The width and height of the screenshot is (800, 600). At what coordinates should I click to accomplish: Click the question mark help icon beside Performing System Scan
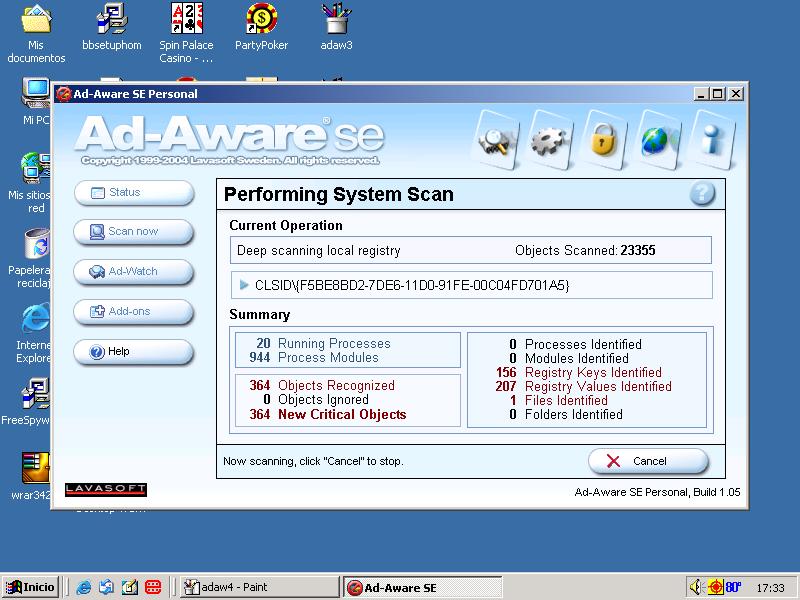(702, 194)
